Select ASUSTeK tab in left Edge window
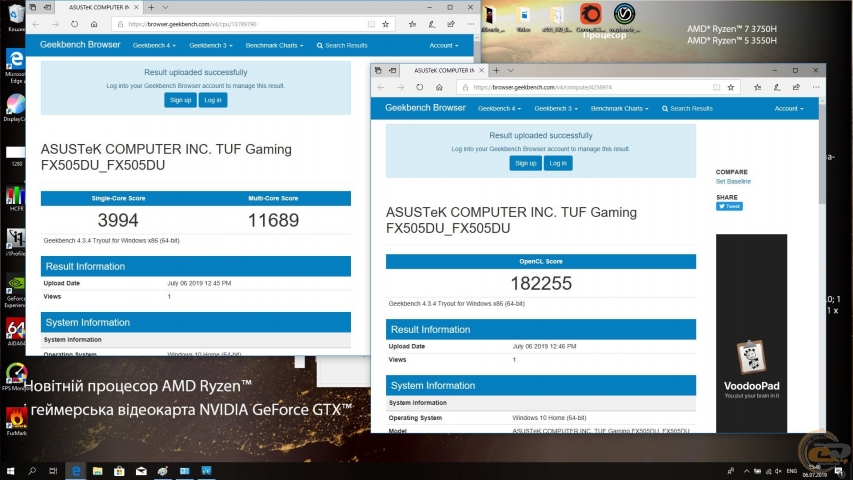The height and width of the screenshot is (480, 853). tap(98, 8)
